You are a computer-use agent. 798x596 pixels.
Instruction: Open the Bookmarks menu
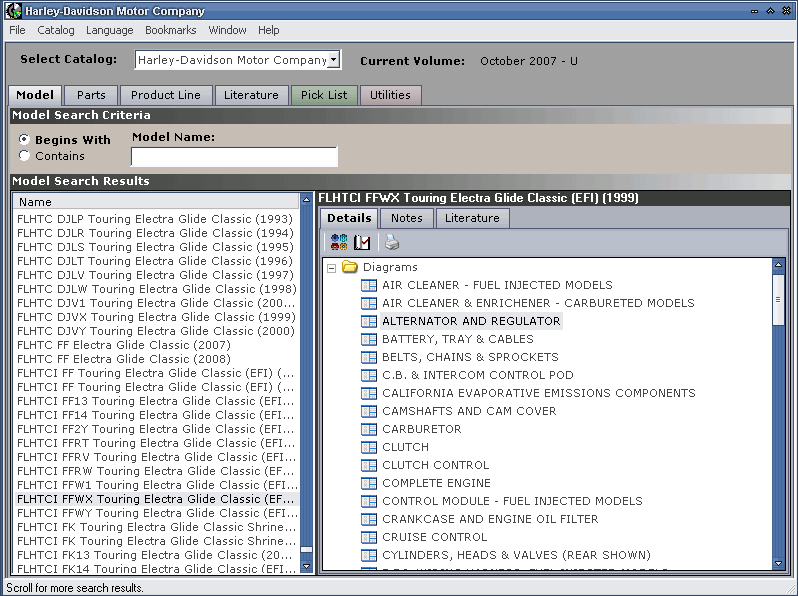tap(170, 30)
